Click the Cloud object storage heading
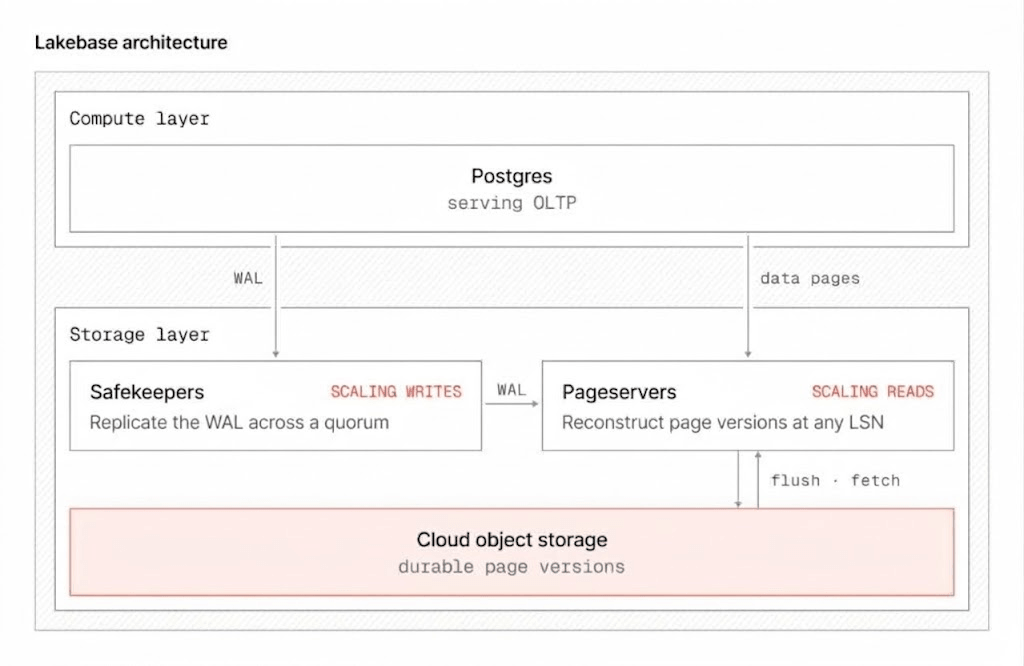Image resolution: width=1024 pixels, height=666 pixels. pyautogui.click(x=511, y=540)
